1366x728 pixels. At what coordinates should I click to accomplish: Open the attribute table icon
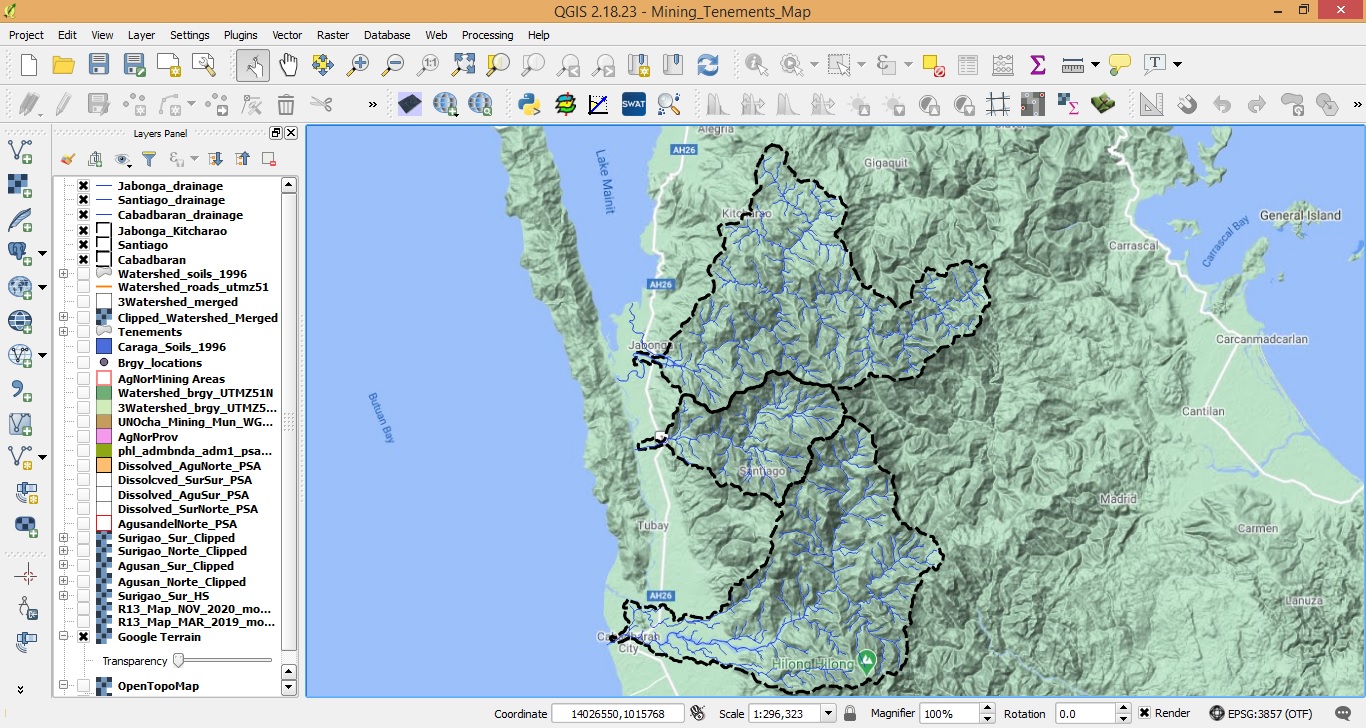(x=968, y=65)
